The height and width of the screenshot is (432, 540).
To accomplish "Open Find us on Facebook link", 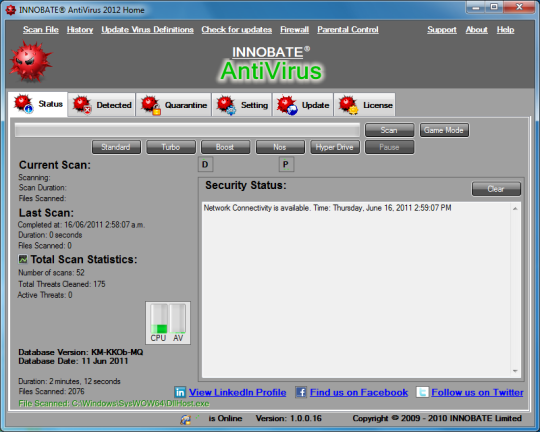I will point(359,392).
